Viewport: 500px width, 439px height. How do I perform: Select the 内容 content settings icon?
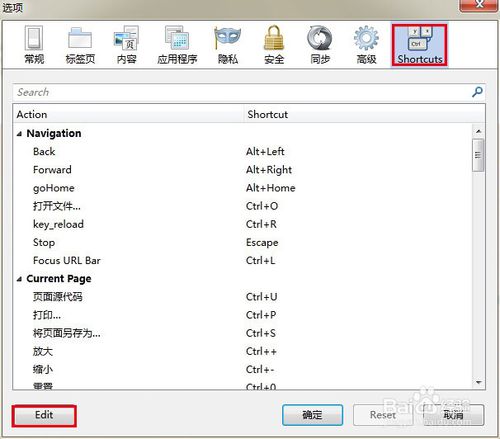coord(126,45)
